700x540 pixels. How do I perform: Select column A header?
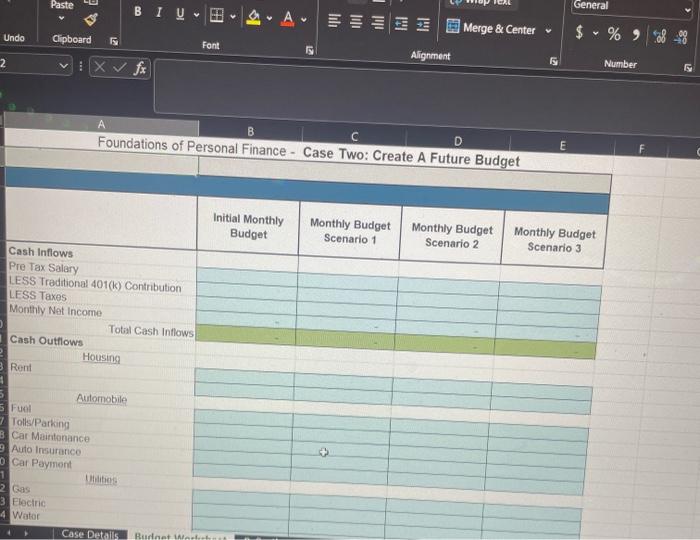click(x=101, y=124)
